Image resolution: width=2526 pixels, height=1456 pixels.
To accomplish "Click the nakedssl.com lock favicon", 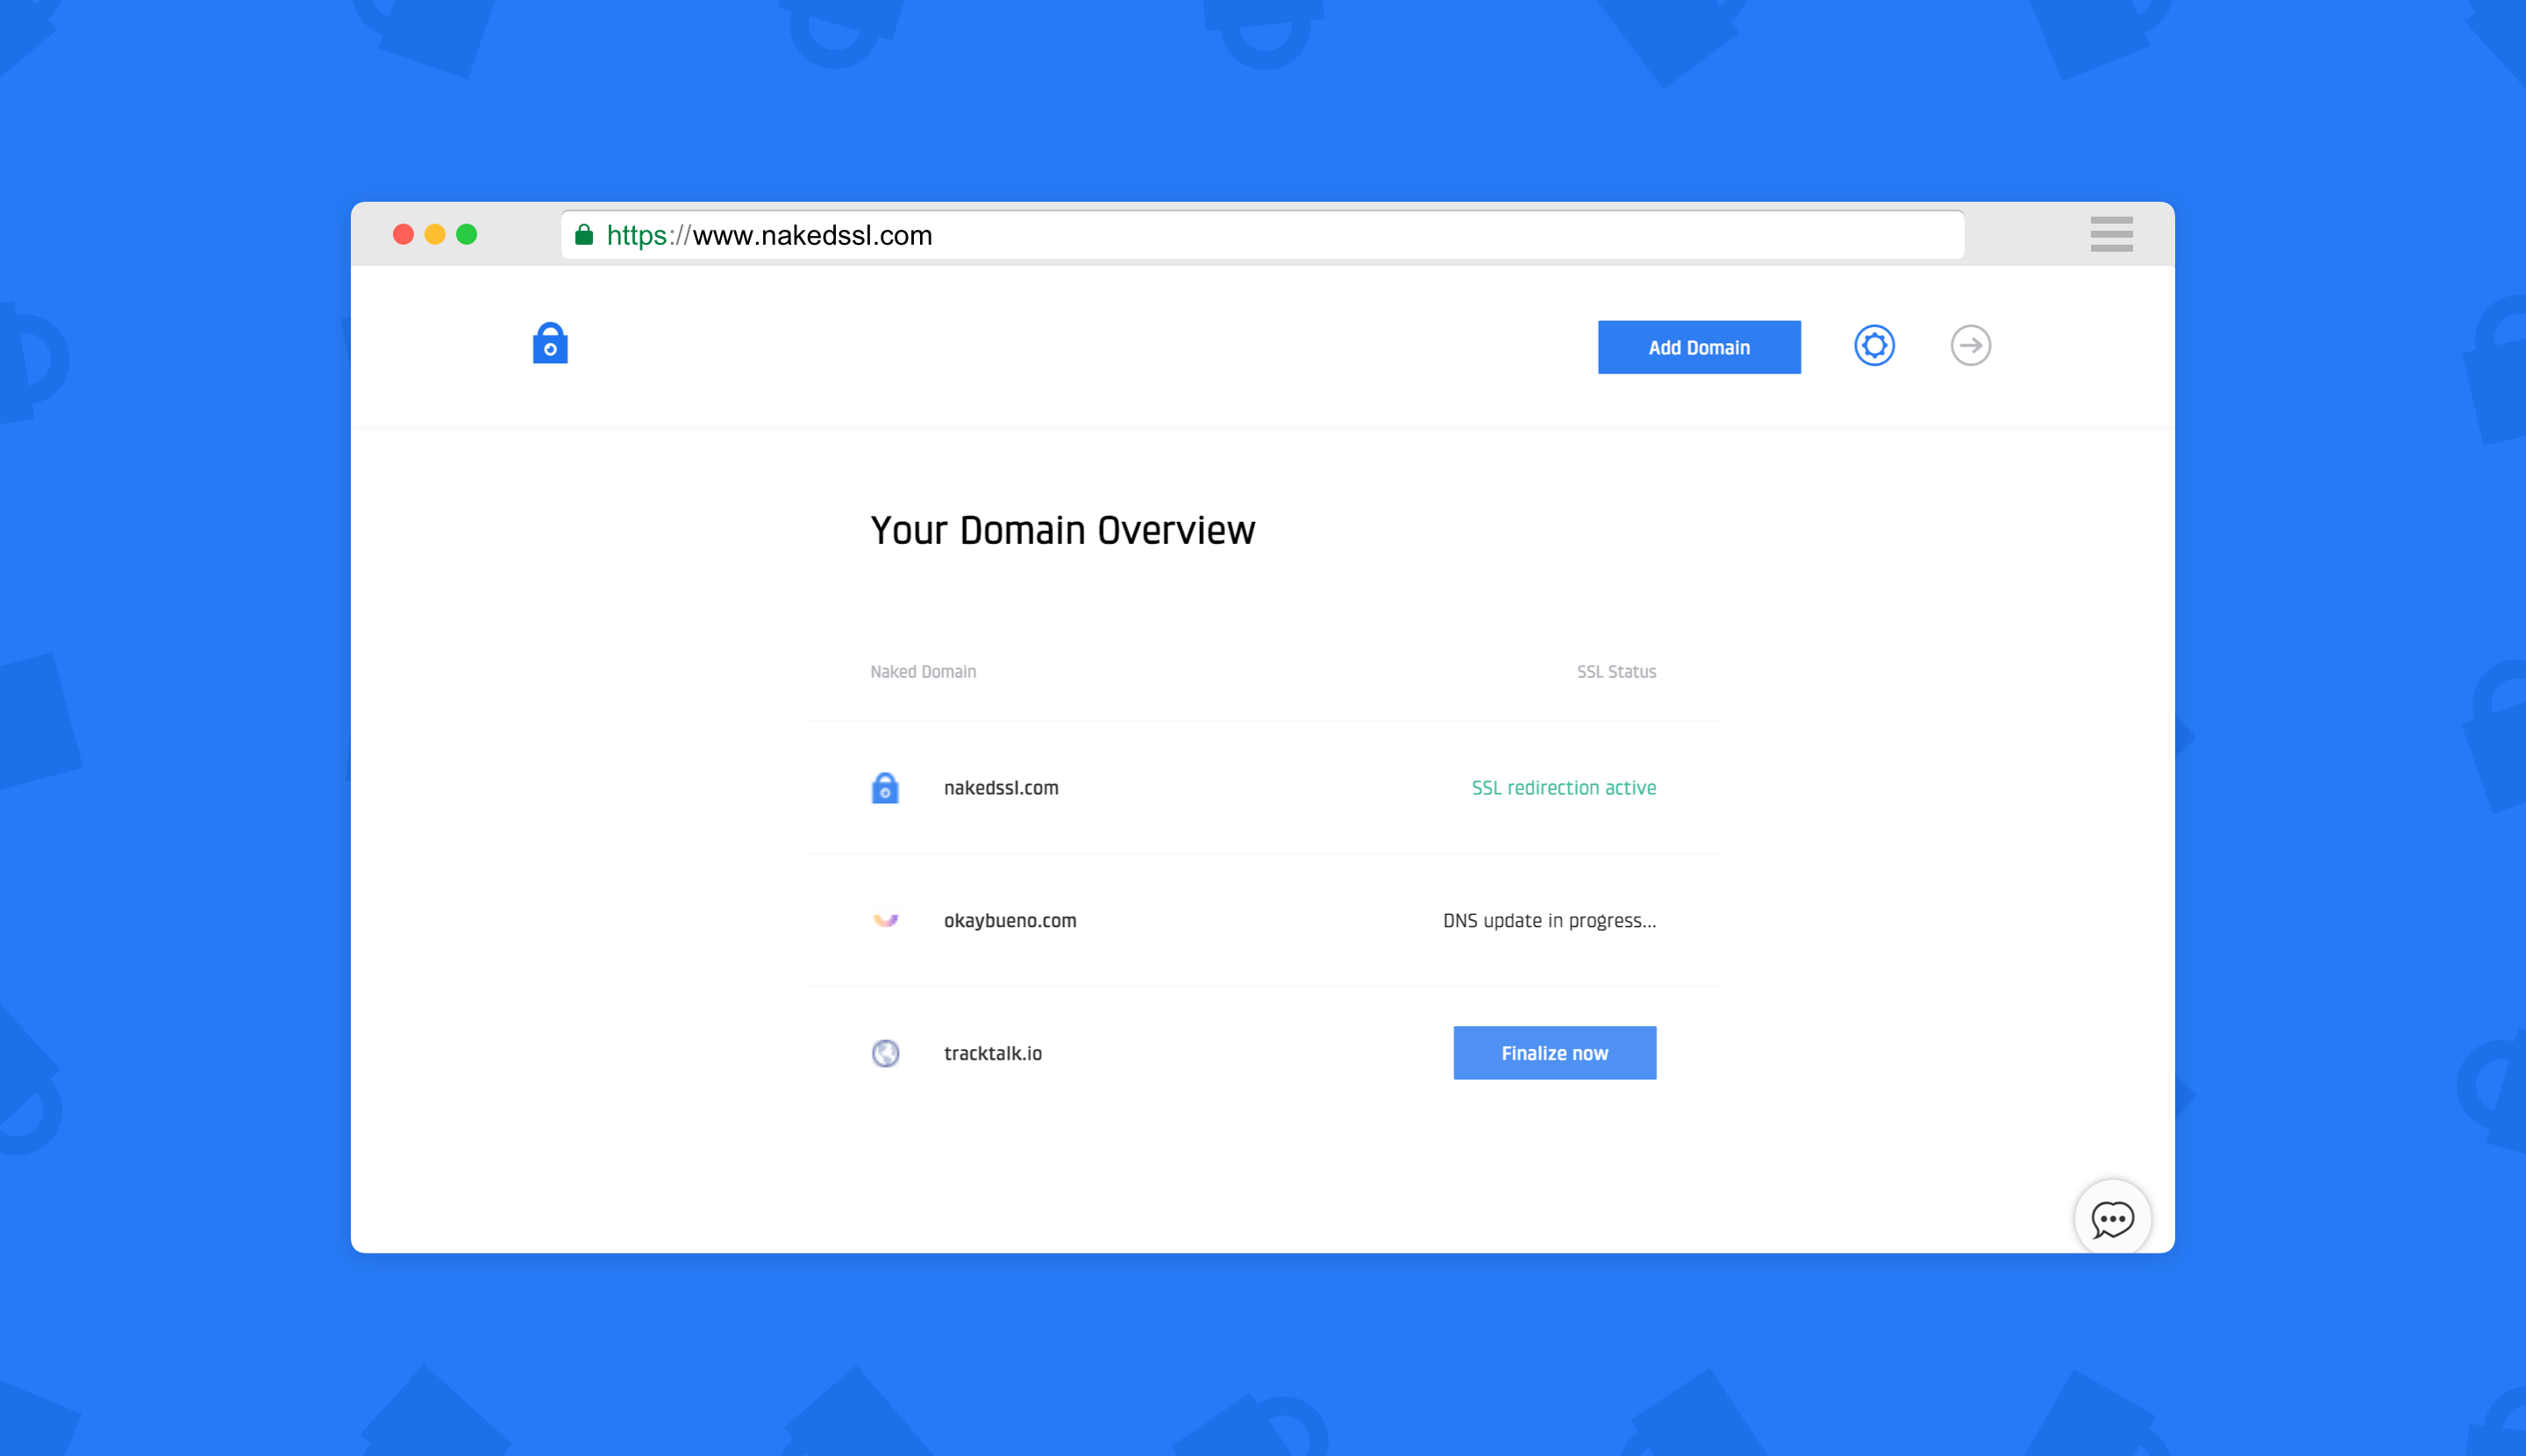I will pyautogui.click(x=885, y=788).
